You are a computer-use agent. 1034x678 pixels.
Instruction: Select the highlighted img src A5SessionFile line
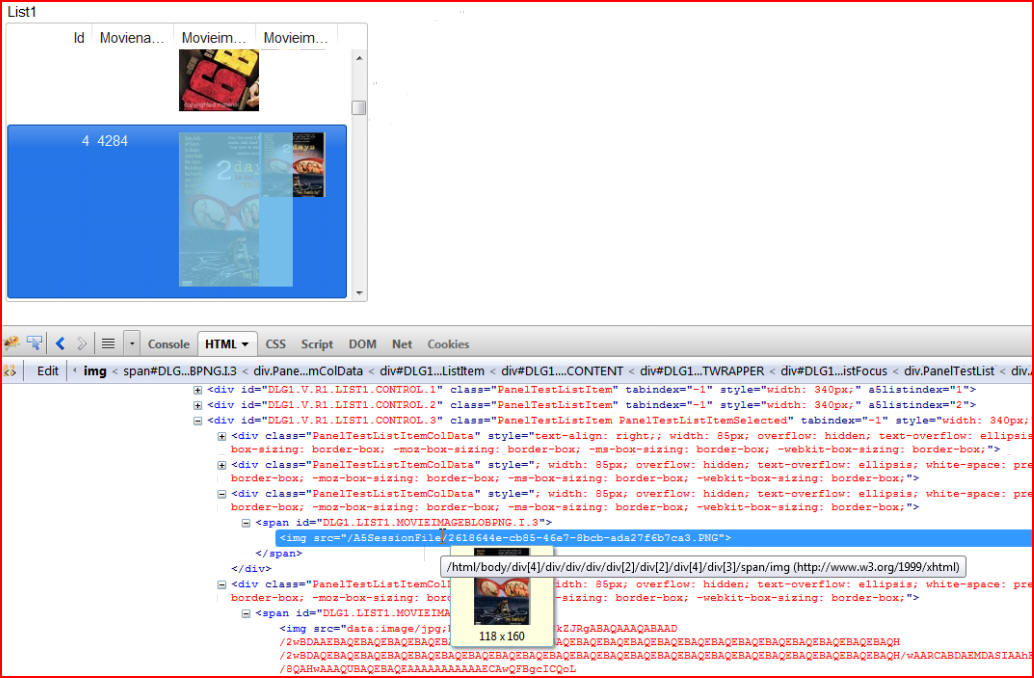(653, 538)
